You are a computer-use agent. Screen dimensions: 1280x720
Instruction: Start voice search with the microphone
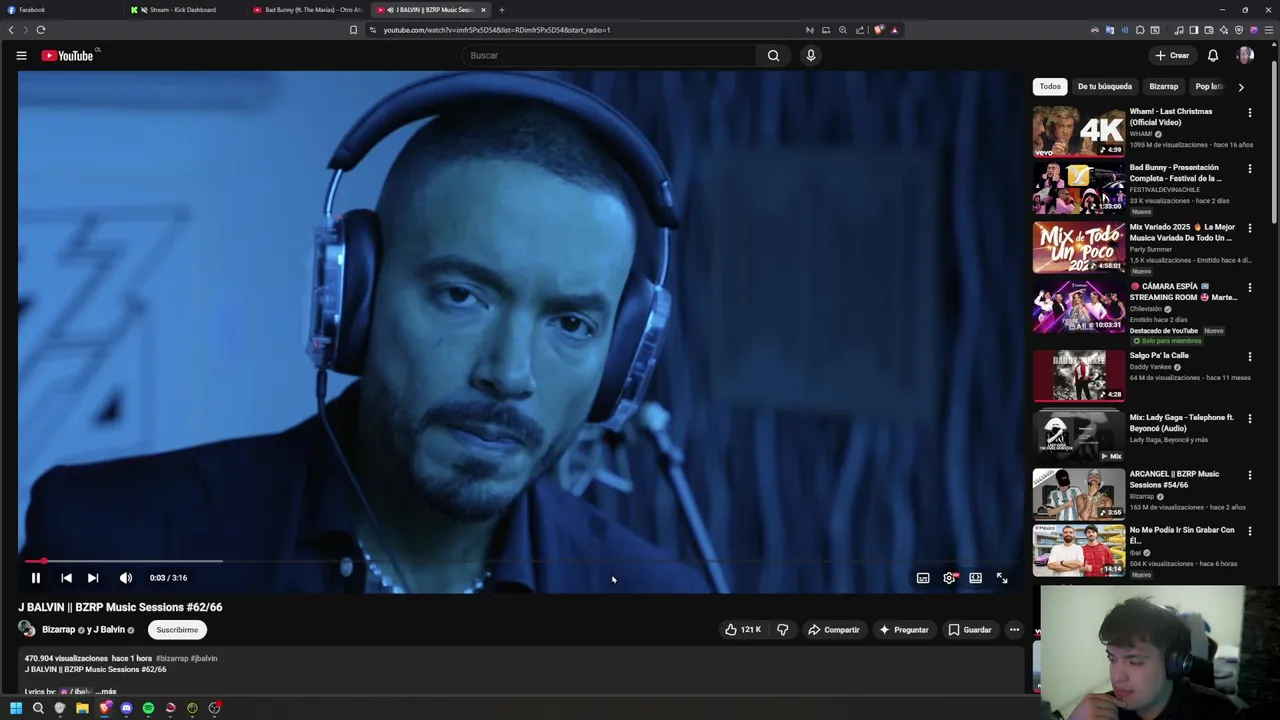tap(811, 56)
